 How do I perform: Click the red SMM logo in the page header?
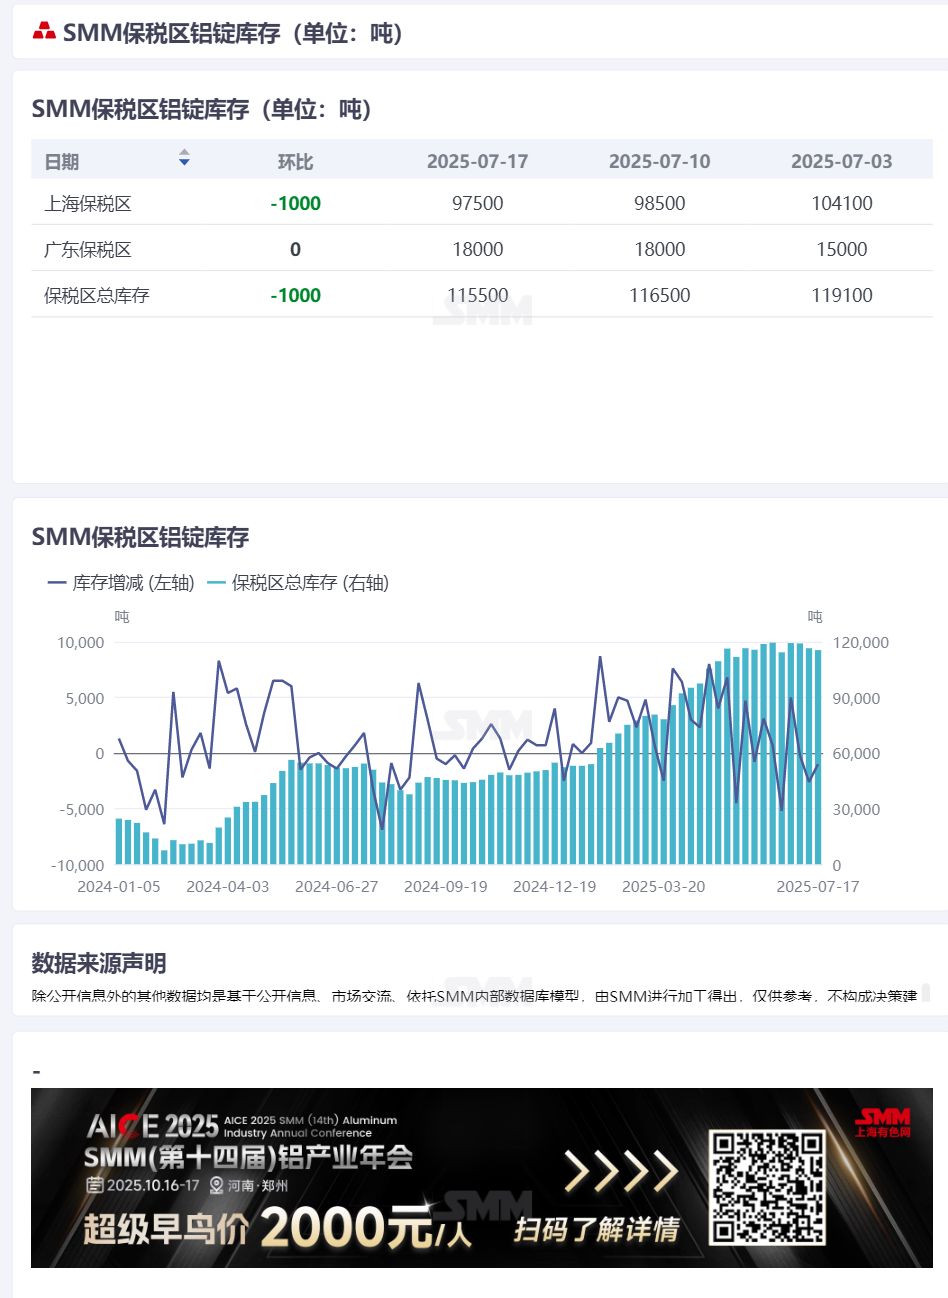[44, 32]
